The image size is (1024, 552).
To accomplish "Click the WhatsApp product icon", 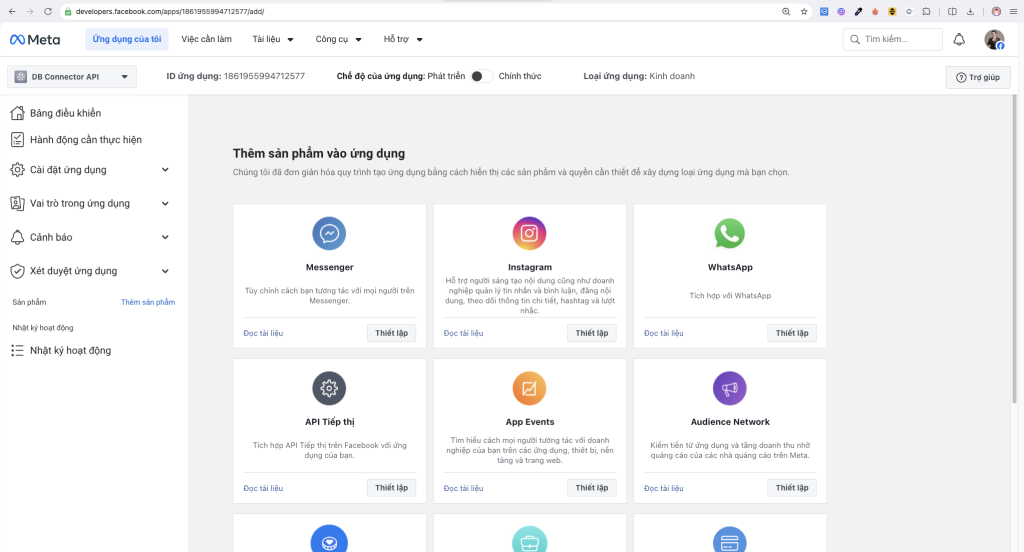I will point(730,233).
